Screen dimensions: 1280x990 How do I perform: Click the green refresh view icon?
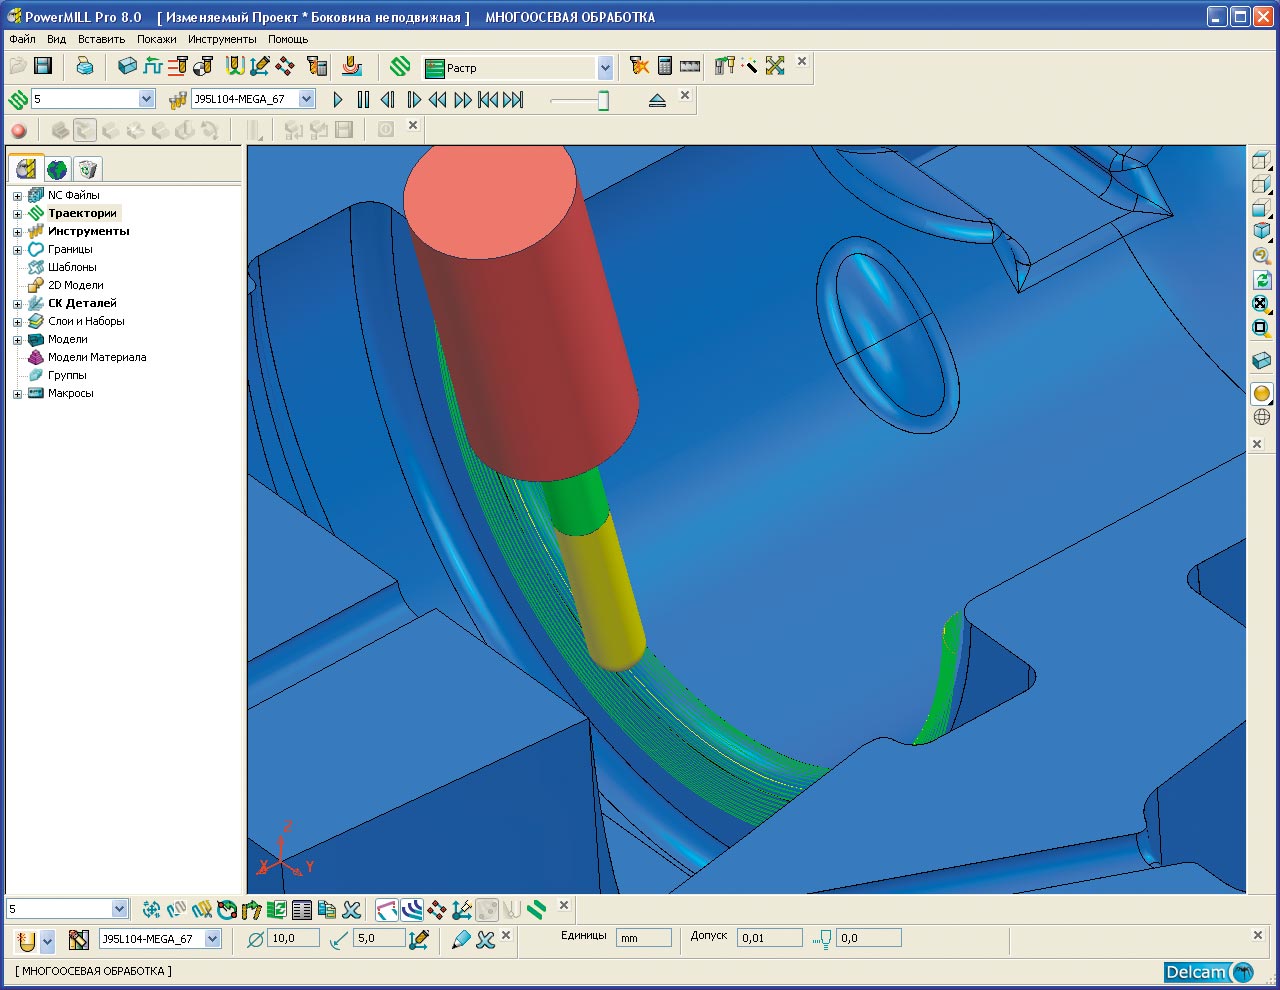point(1262,280)
